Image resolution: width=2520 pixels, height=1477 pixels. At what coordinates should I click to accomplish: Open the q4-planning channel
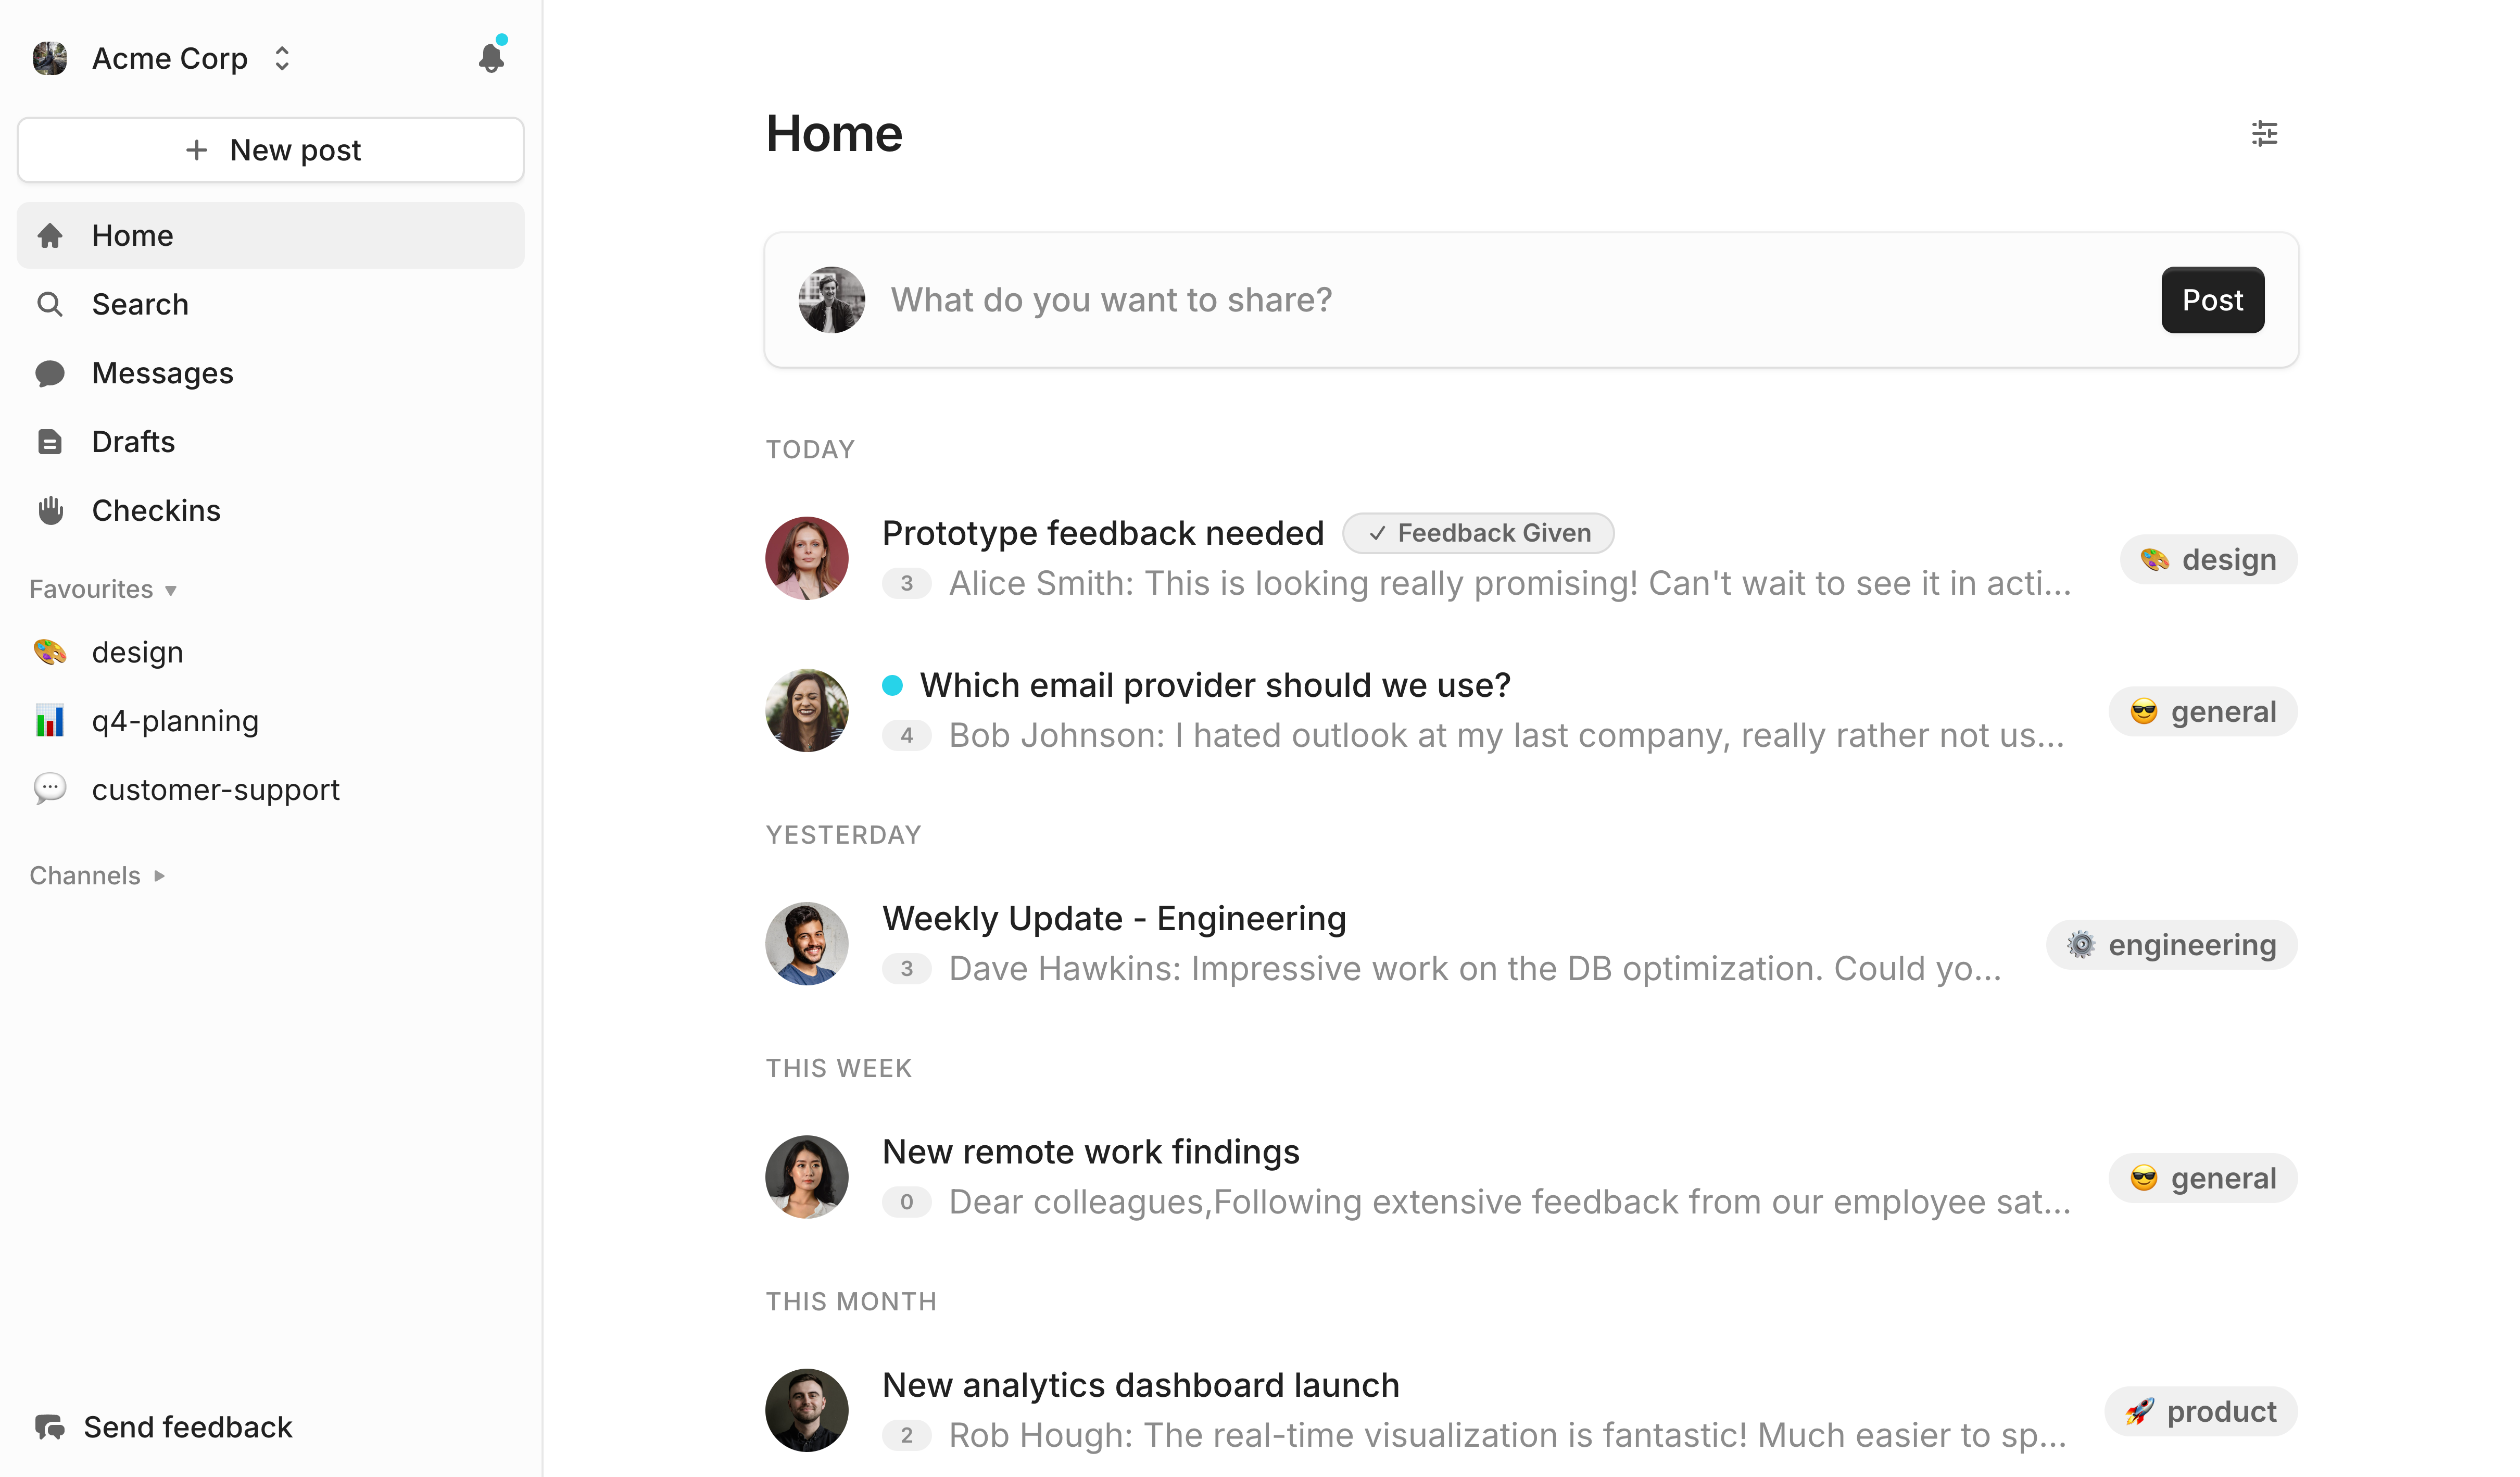(x=175, y=720)
